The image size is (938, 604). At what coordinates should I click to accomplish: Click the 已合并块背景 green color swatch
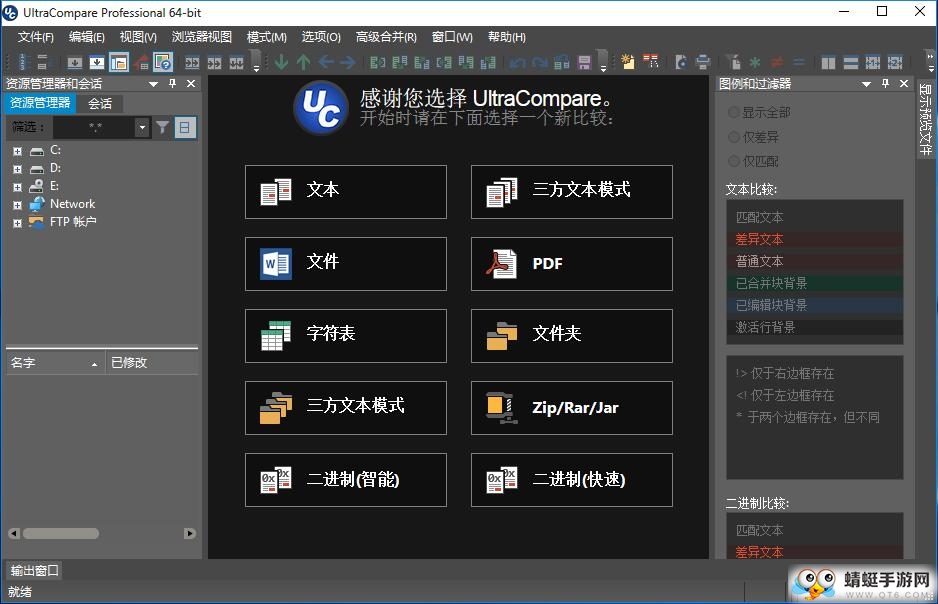tap(815, 283)
